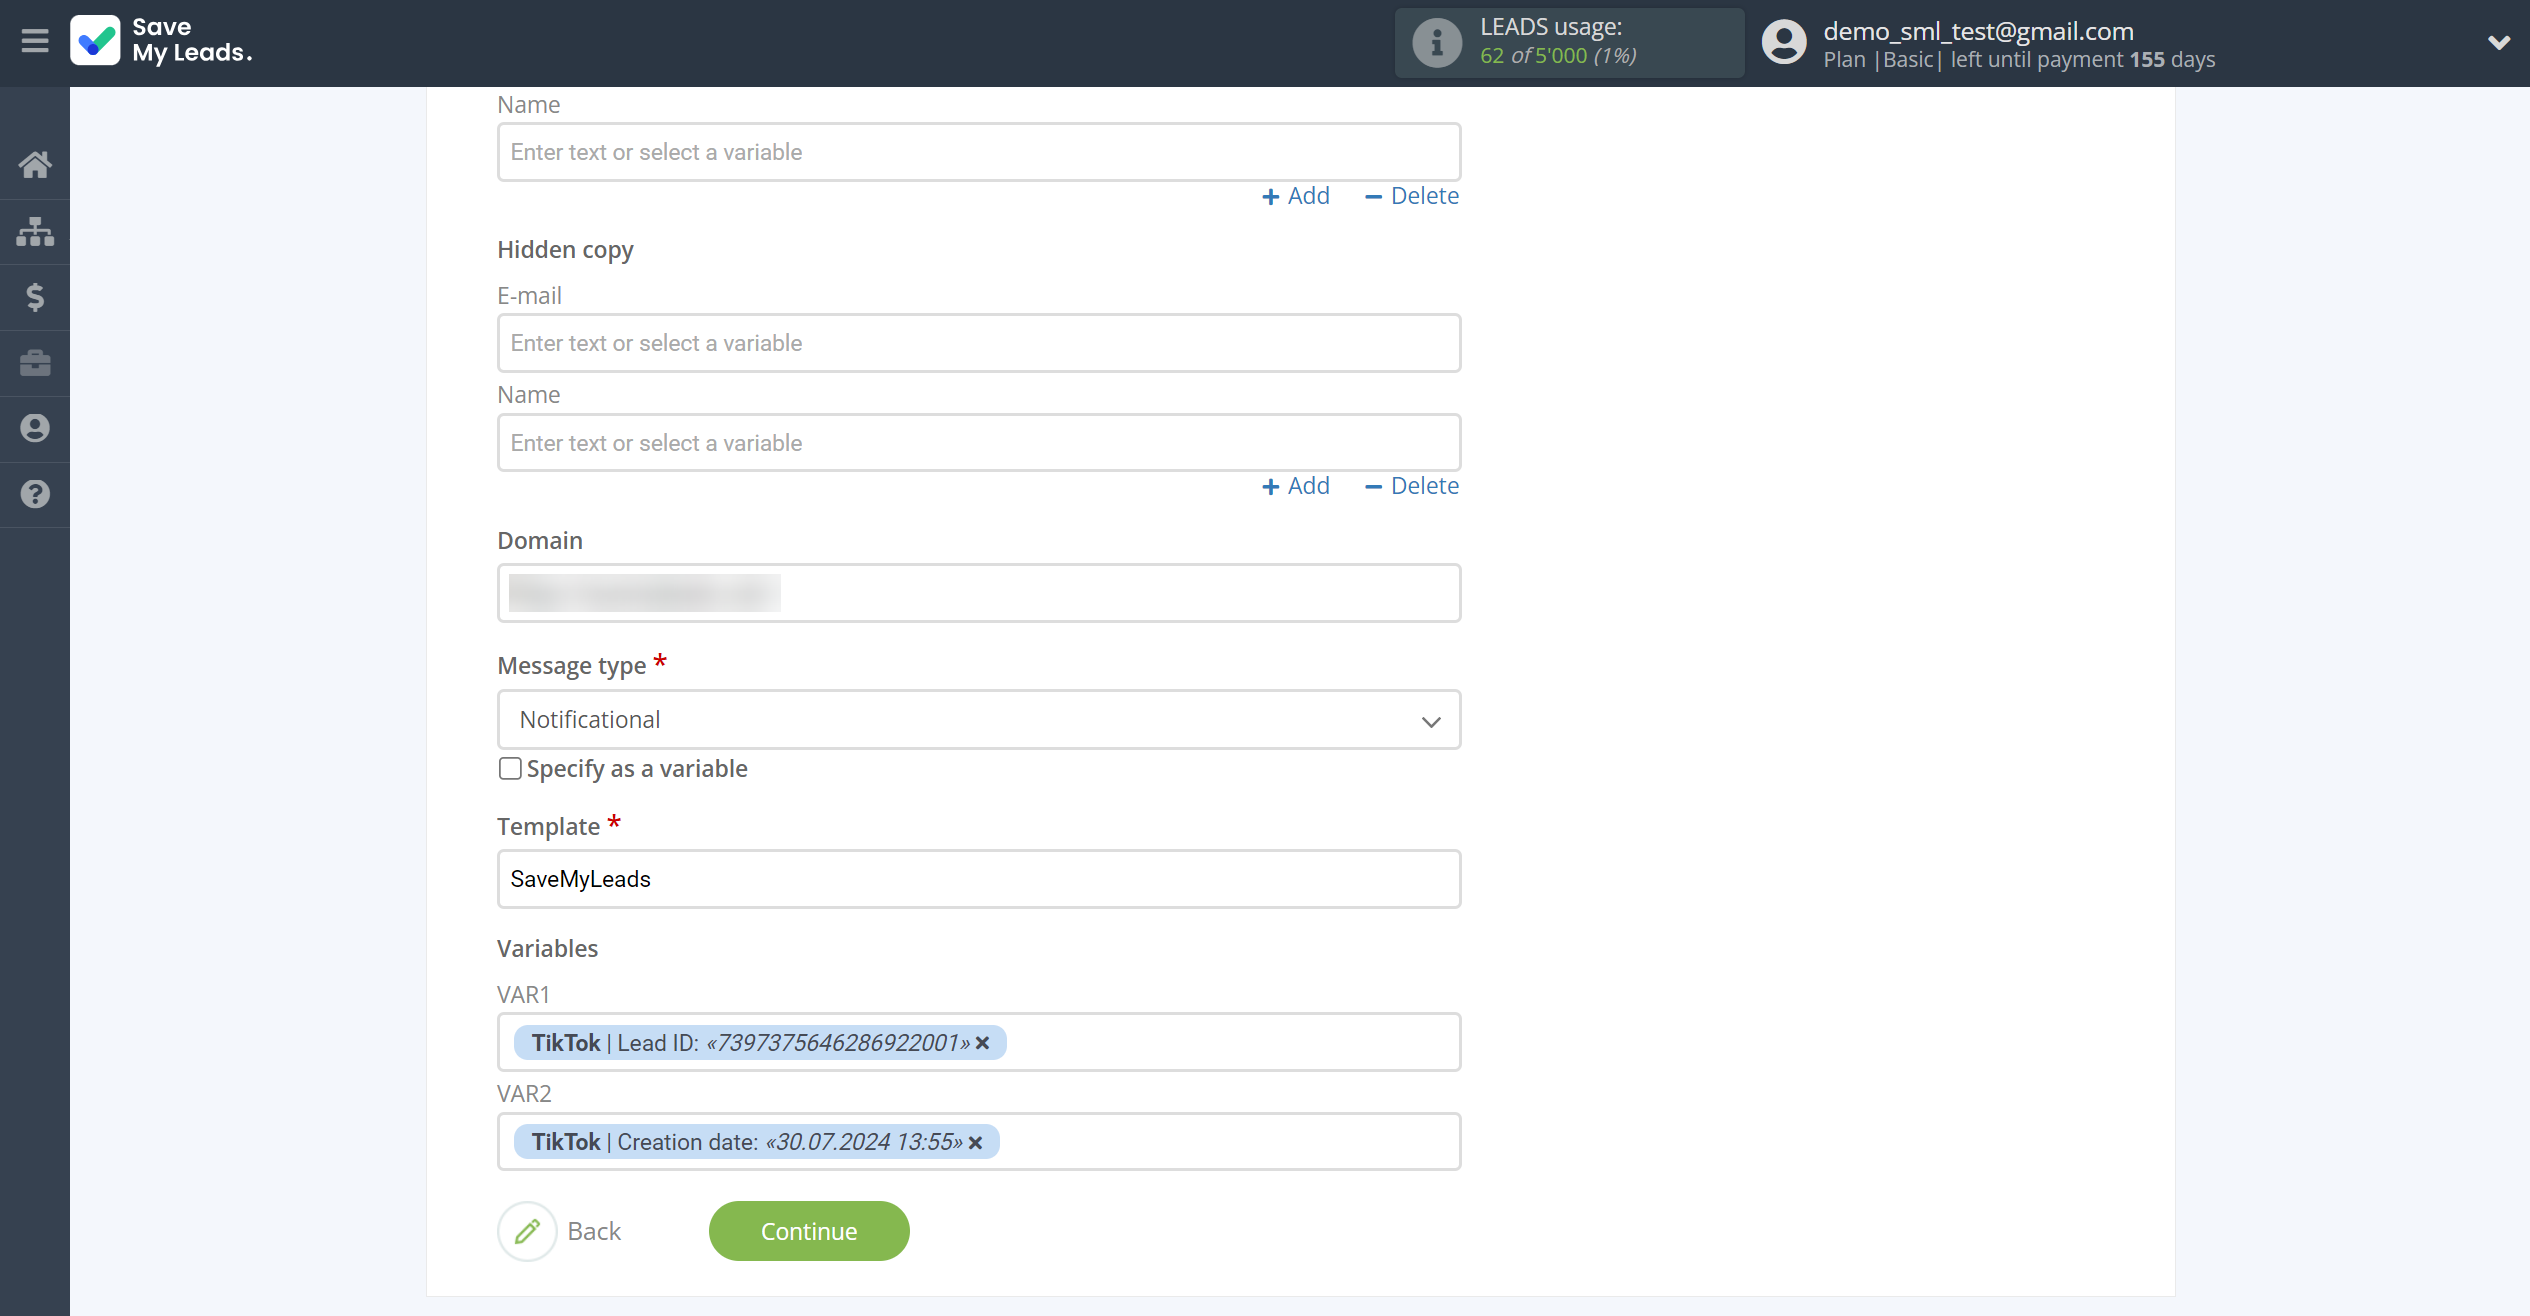
Task: Click the Continue button
Action: (809, 1231)
